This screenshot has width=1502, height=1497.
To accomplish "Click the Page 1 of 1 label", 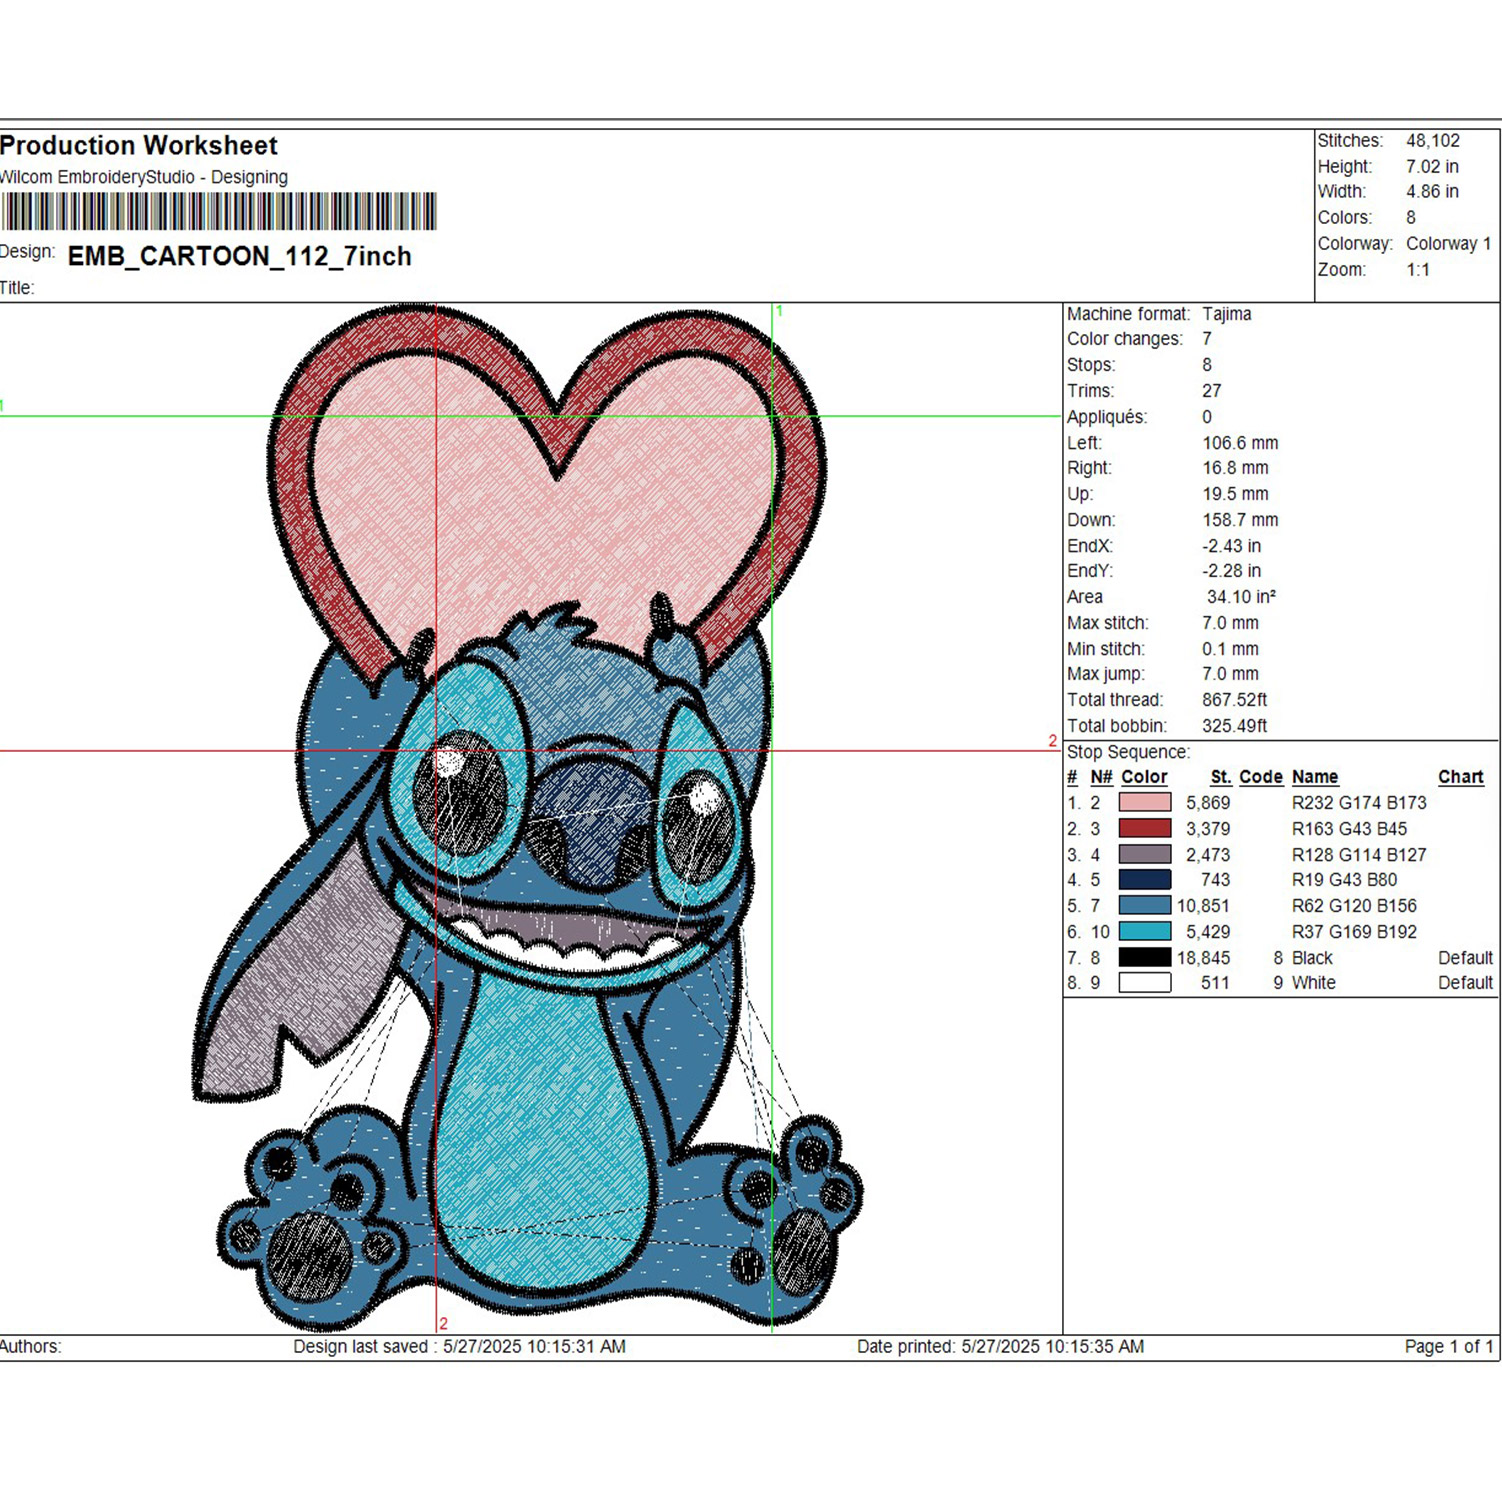I will pos(1448,1347).
